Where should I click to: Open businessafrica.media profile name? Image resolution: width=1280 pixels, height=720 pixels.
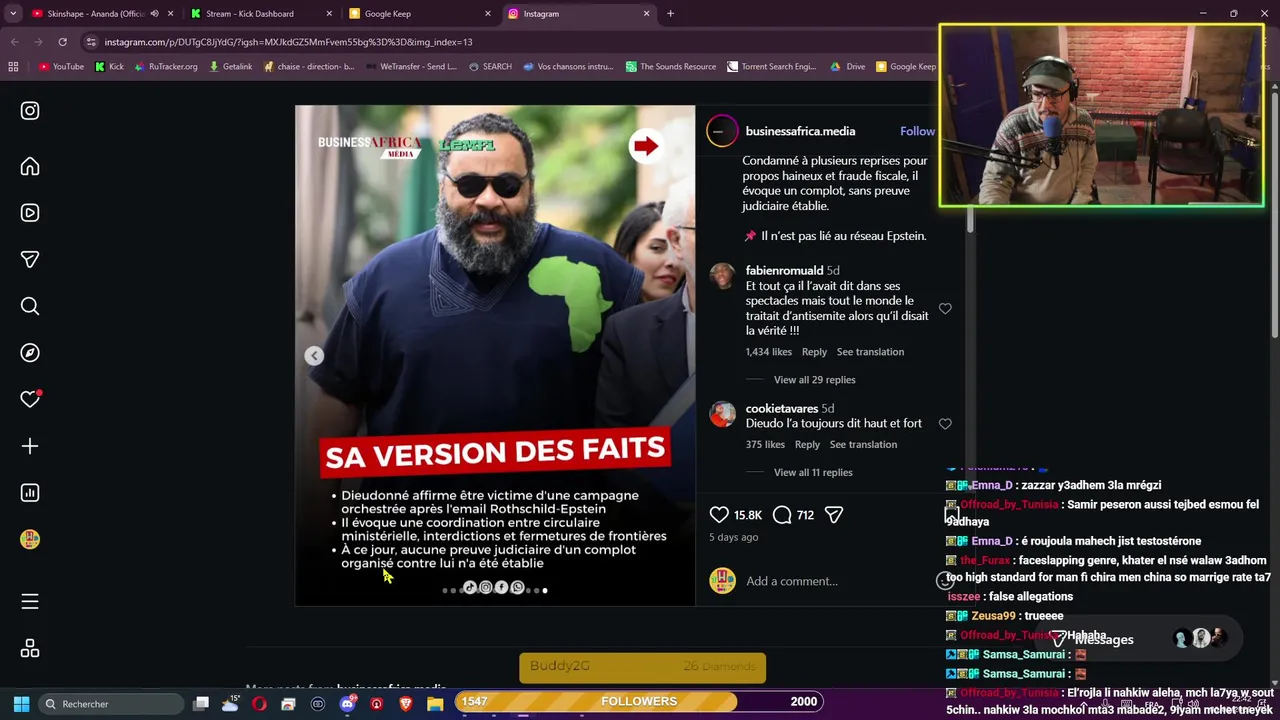point(800,131)
